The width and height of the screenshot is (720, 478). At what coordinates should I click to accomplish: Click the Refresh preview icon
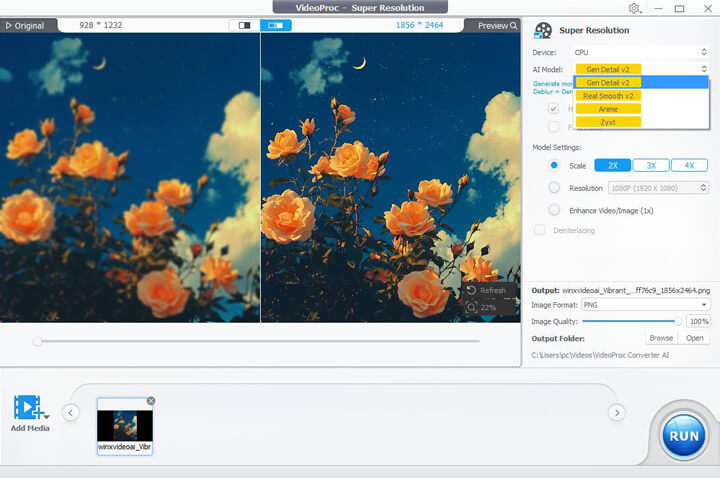click(472, 290)
